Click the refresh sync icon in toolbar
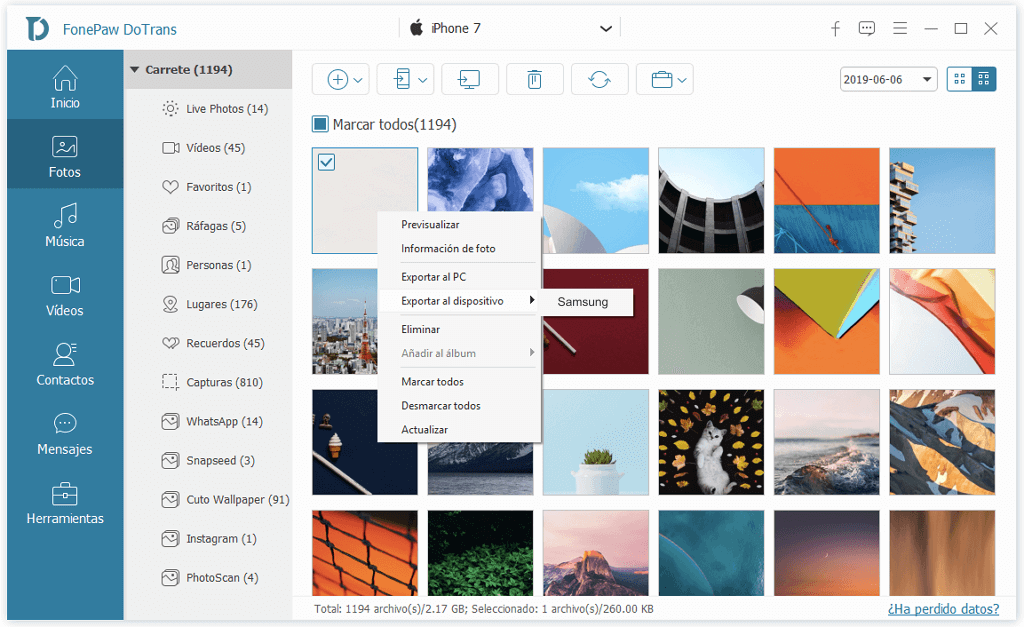This screenshot has width=1024, height=627. (599, 80)
